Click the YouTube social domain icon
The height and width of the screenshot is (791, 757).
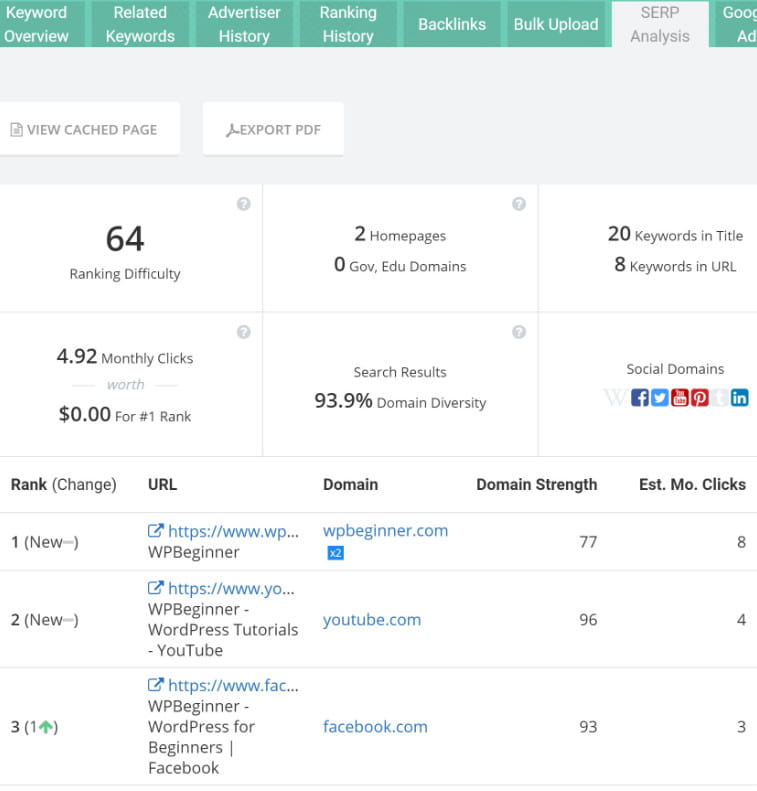pos(679,398)
